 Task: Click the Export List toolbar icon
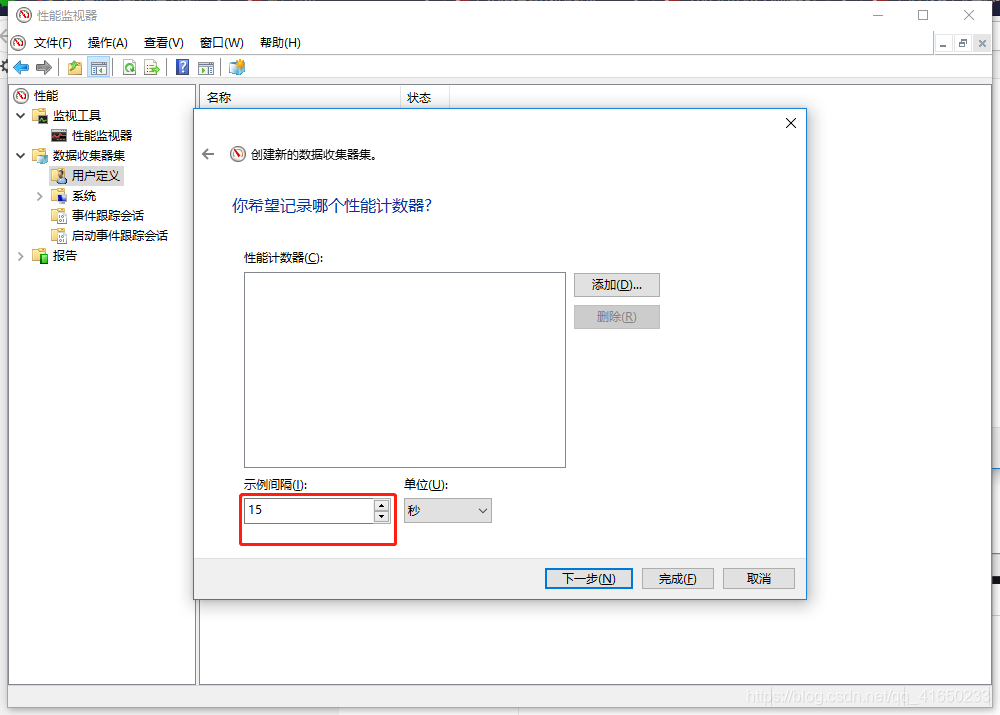[x=152, y=67]
